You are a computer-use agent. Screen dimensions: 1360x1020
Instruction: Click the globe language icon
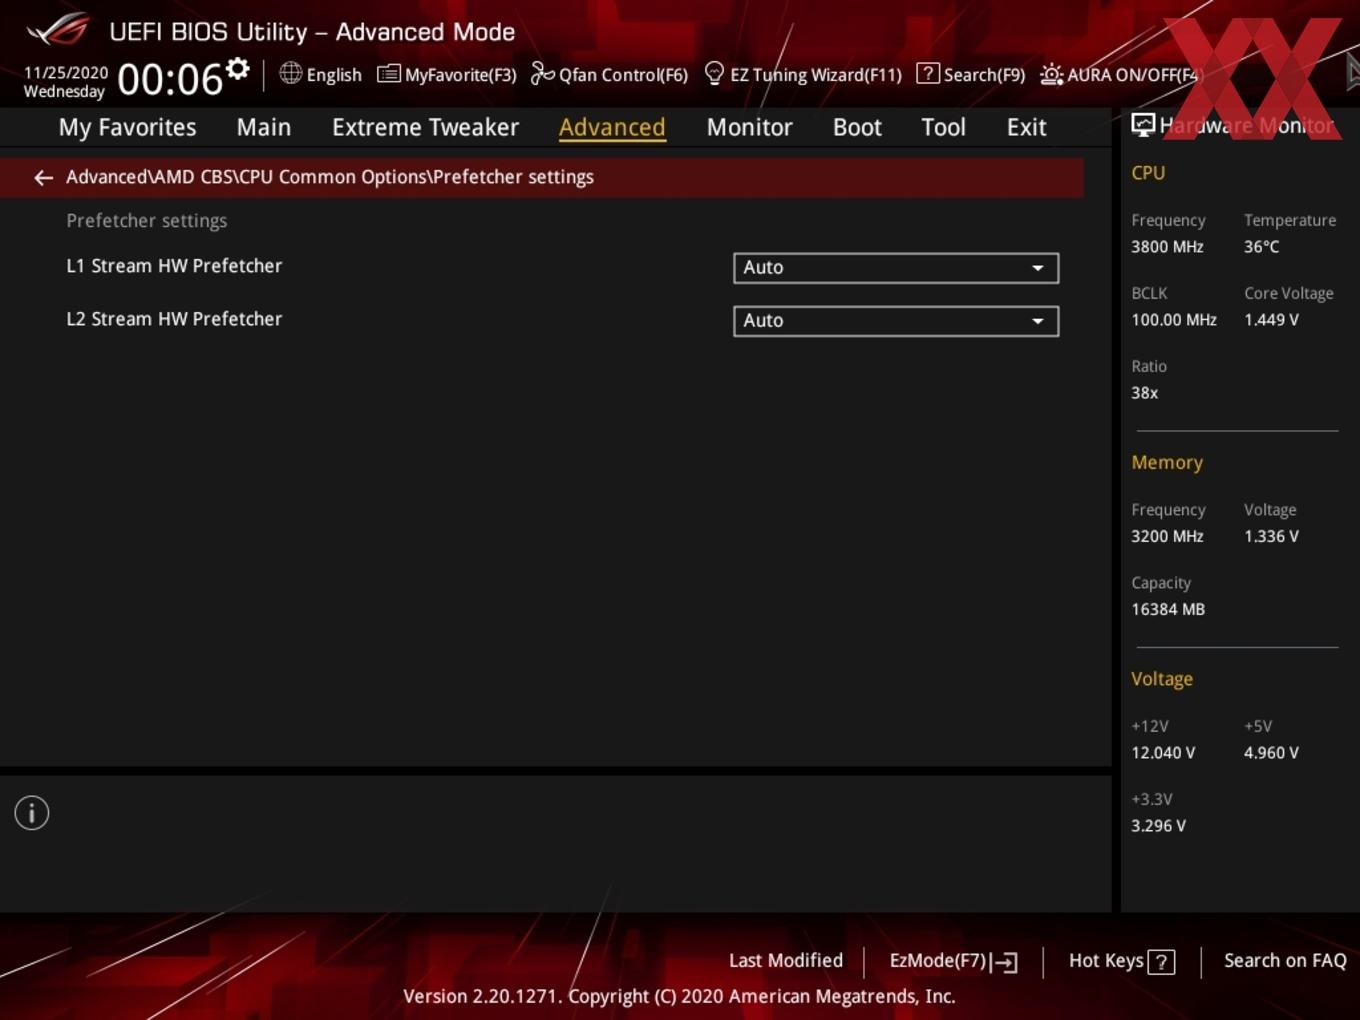[x=290, y=73]
